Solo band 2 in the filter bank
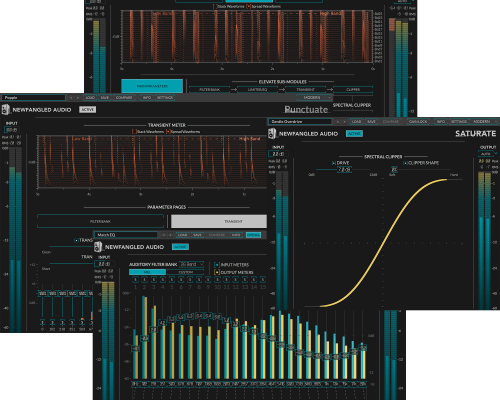The width and height of the screenshot is (500, 400). (144, 280)
